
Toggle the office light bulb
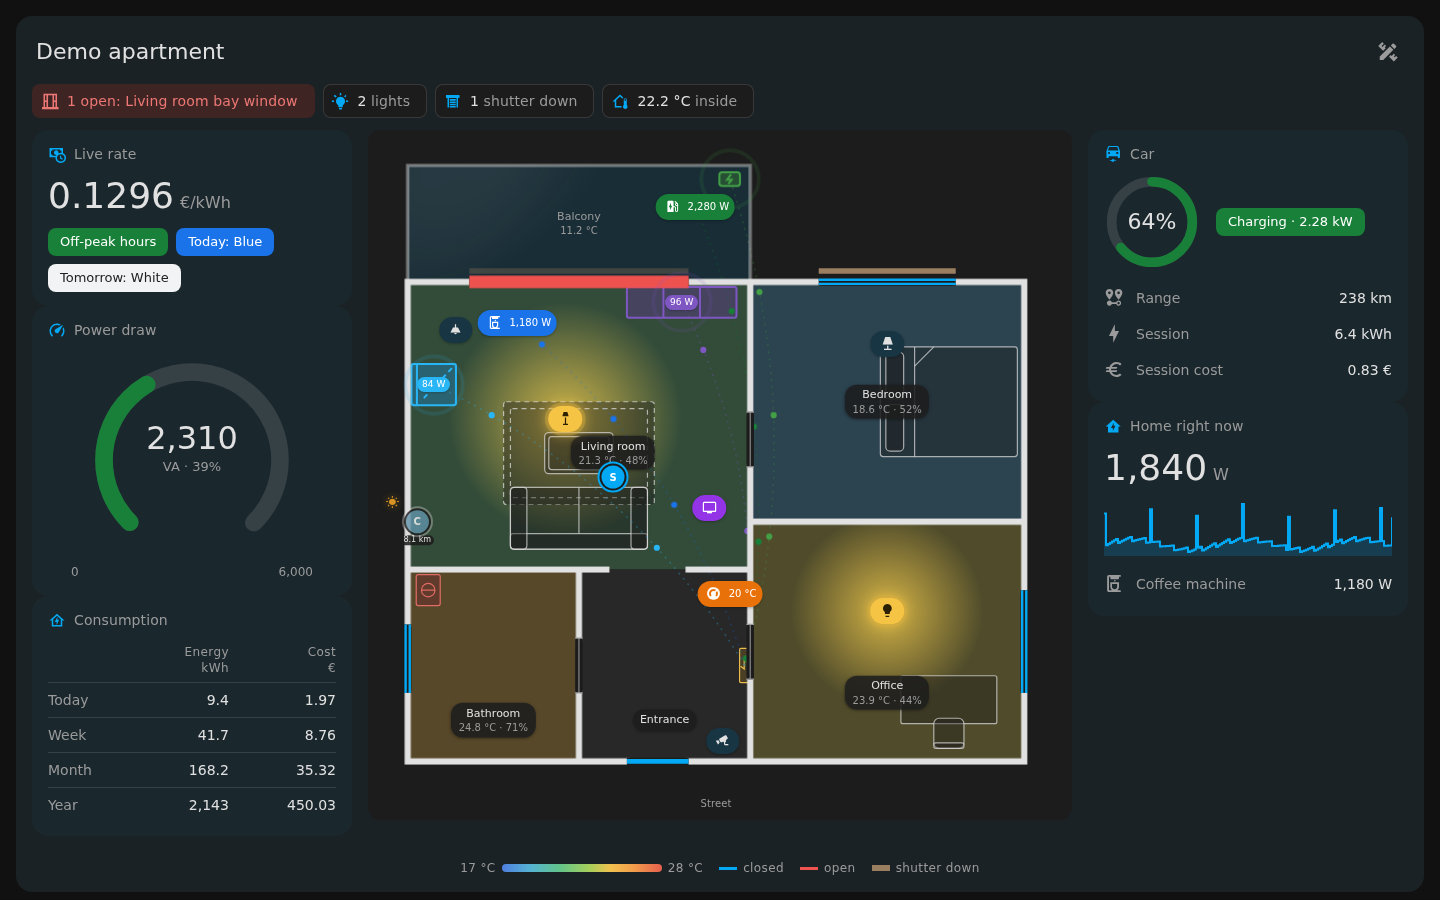click(887, 610)
